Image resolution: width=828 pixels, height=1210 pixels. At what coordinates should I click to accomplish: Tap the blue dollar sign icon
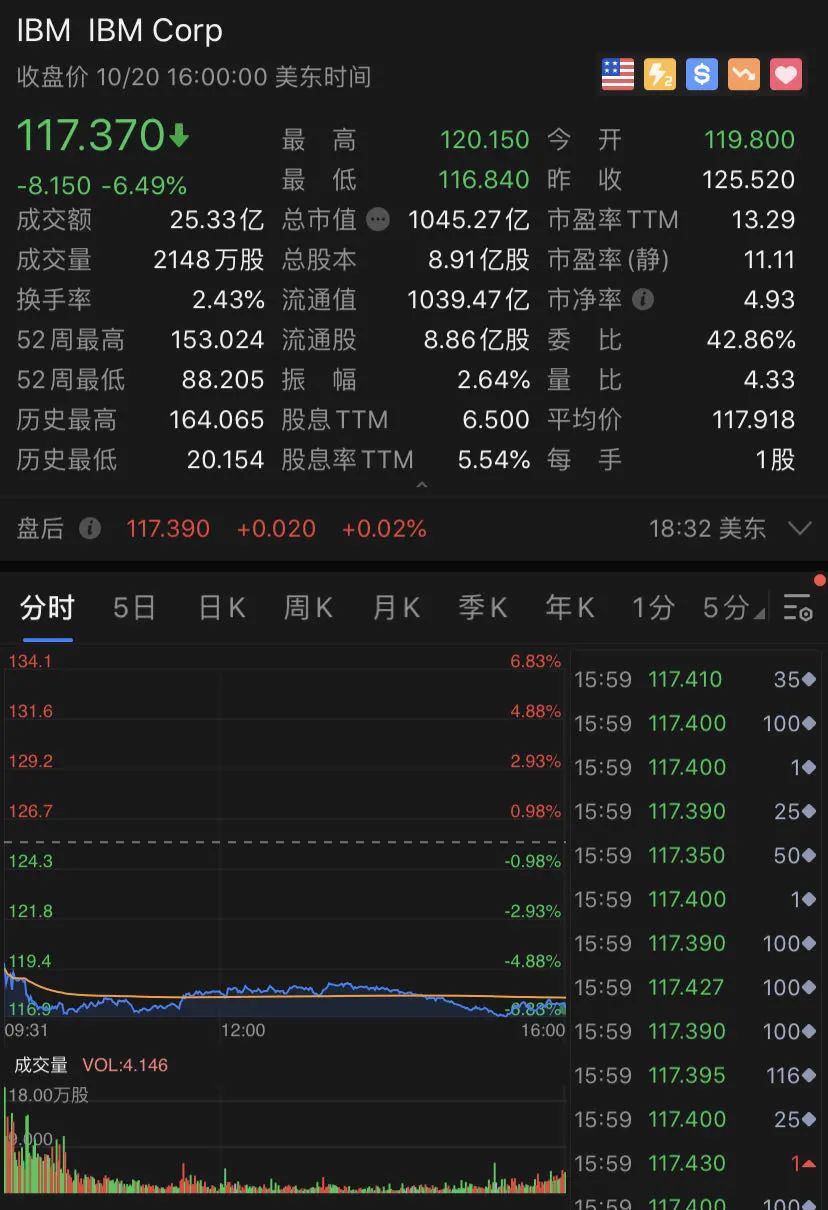(701, 75)
